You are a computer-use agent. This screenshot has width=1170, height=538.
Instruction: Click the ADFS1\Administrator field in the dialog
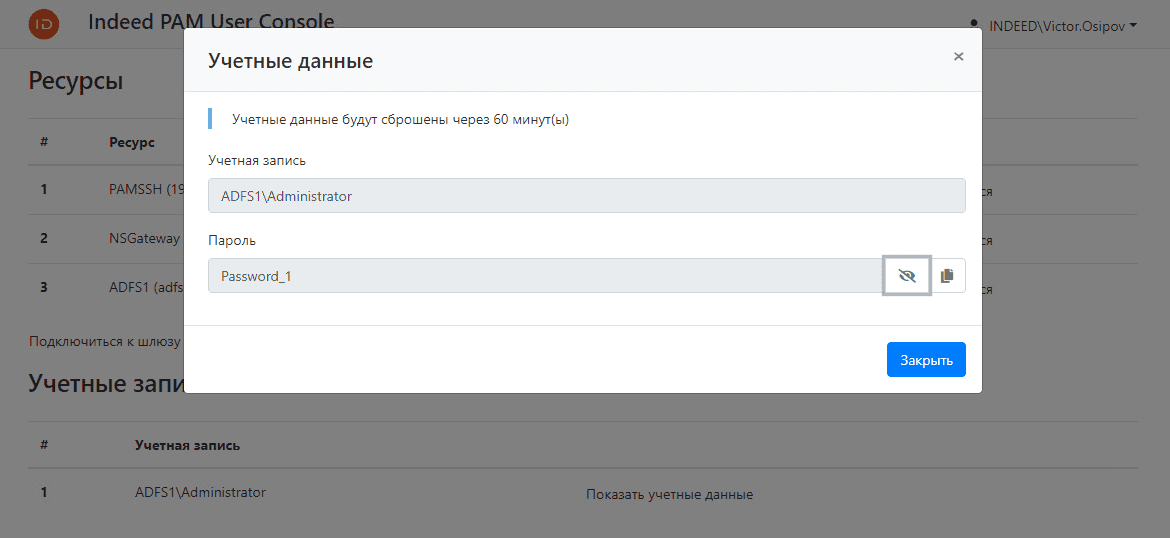coord(586,196)
